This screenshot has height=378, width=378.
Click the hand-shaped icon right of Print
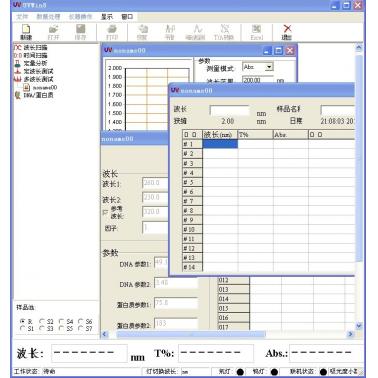click(142, 32)
